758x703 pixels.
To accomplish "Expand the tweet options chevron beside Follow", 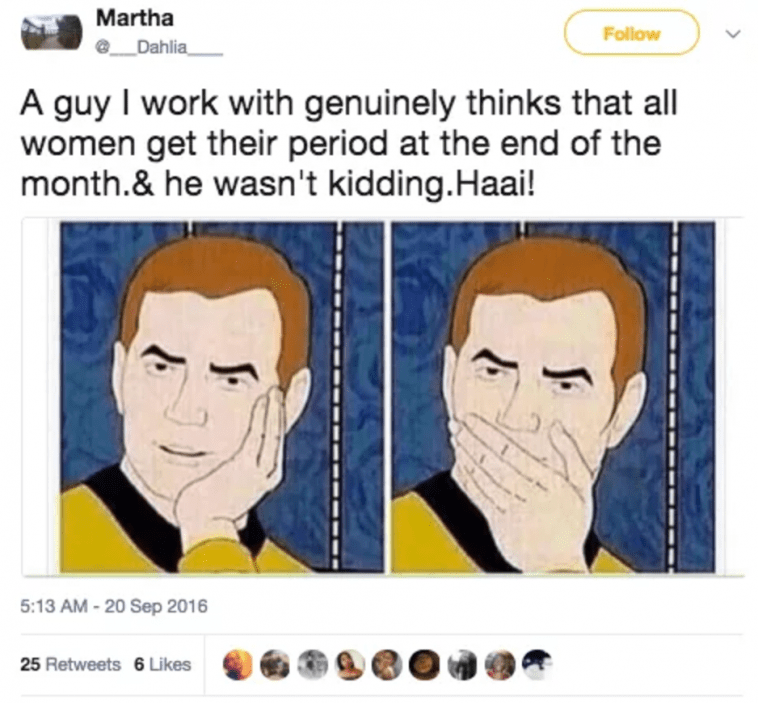I will point(733,34).
